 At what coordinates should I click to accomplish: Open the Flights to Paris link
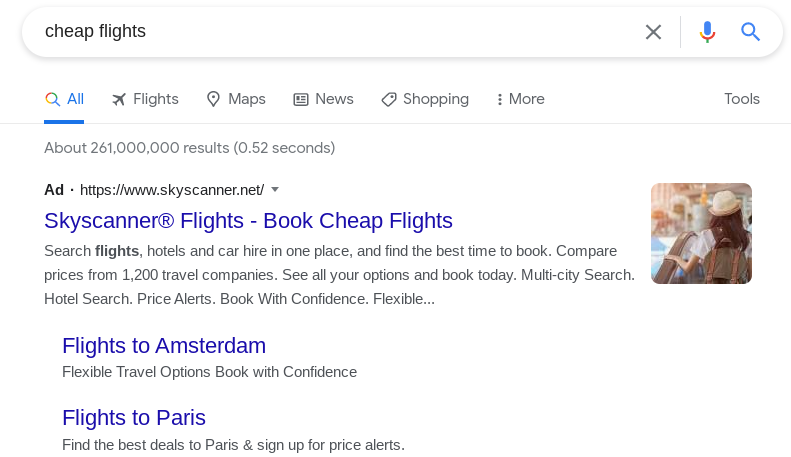click(134, 418)
